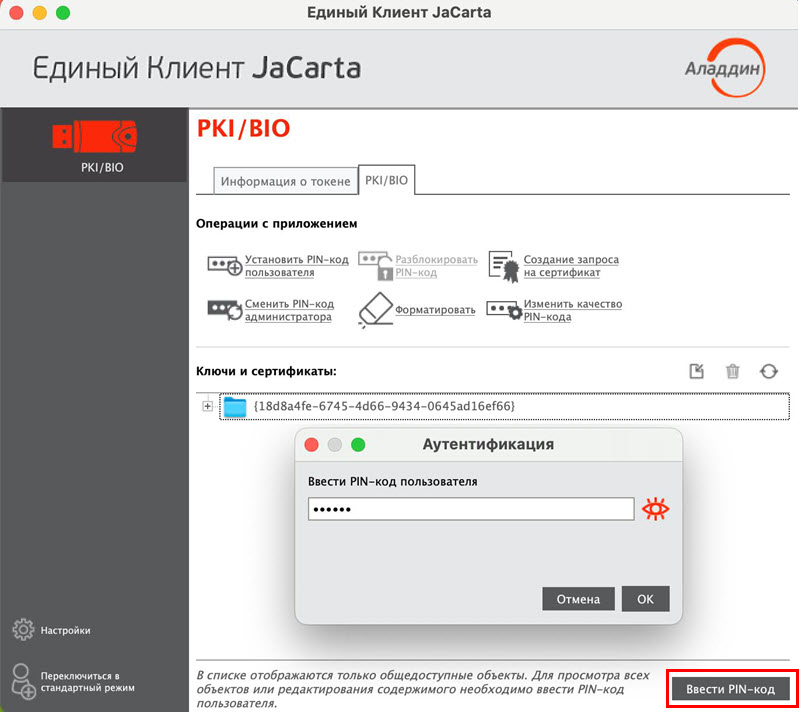Click the Ввести PIN-код button
The height and width of the screenshot is (713, 799).
tap(731, 689)
